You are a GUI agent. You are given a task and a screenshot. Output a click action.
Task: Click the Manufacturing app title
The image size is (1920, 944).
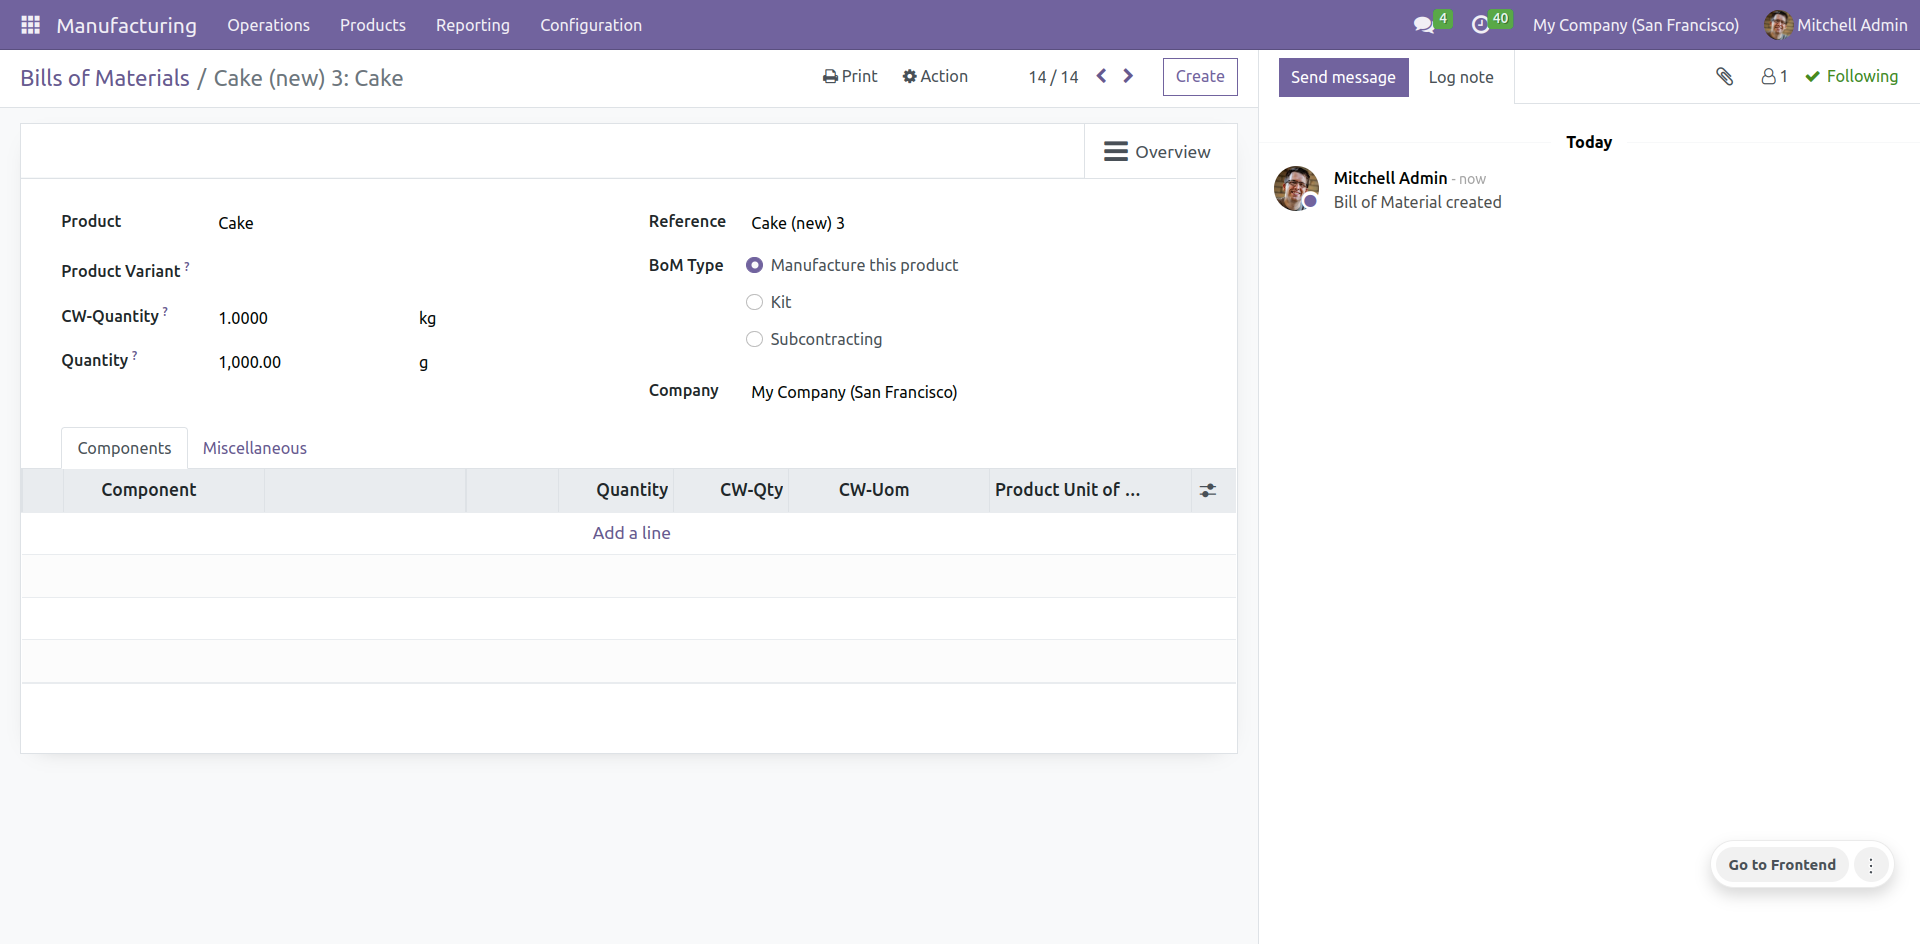pos(126,25)
